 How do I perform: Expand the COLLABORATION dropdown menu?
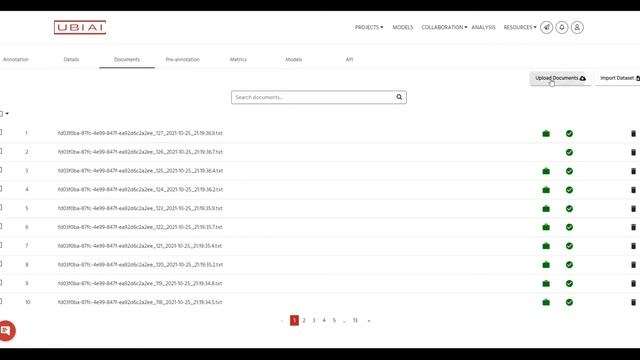(444, 27)
